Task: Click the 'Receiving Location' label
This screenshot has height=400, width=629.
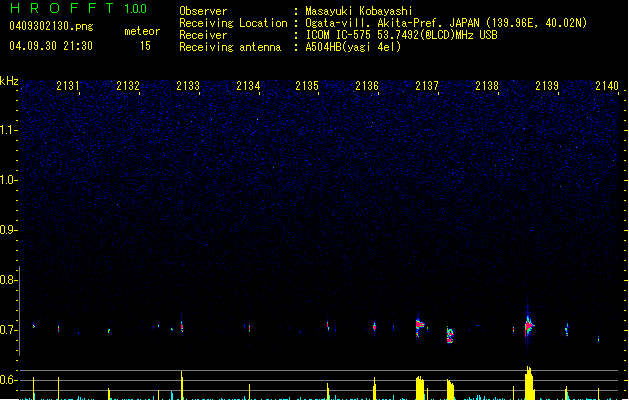Action: pos(233,23)
